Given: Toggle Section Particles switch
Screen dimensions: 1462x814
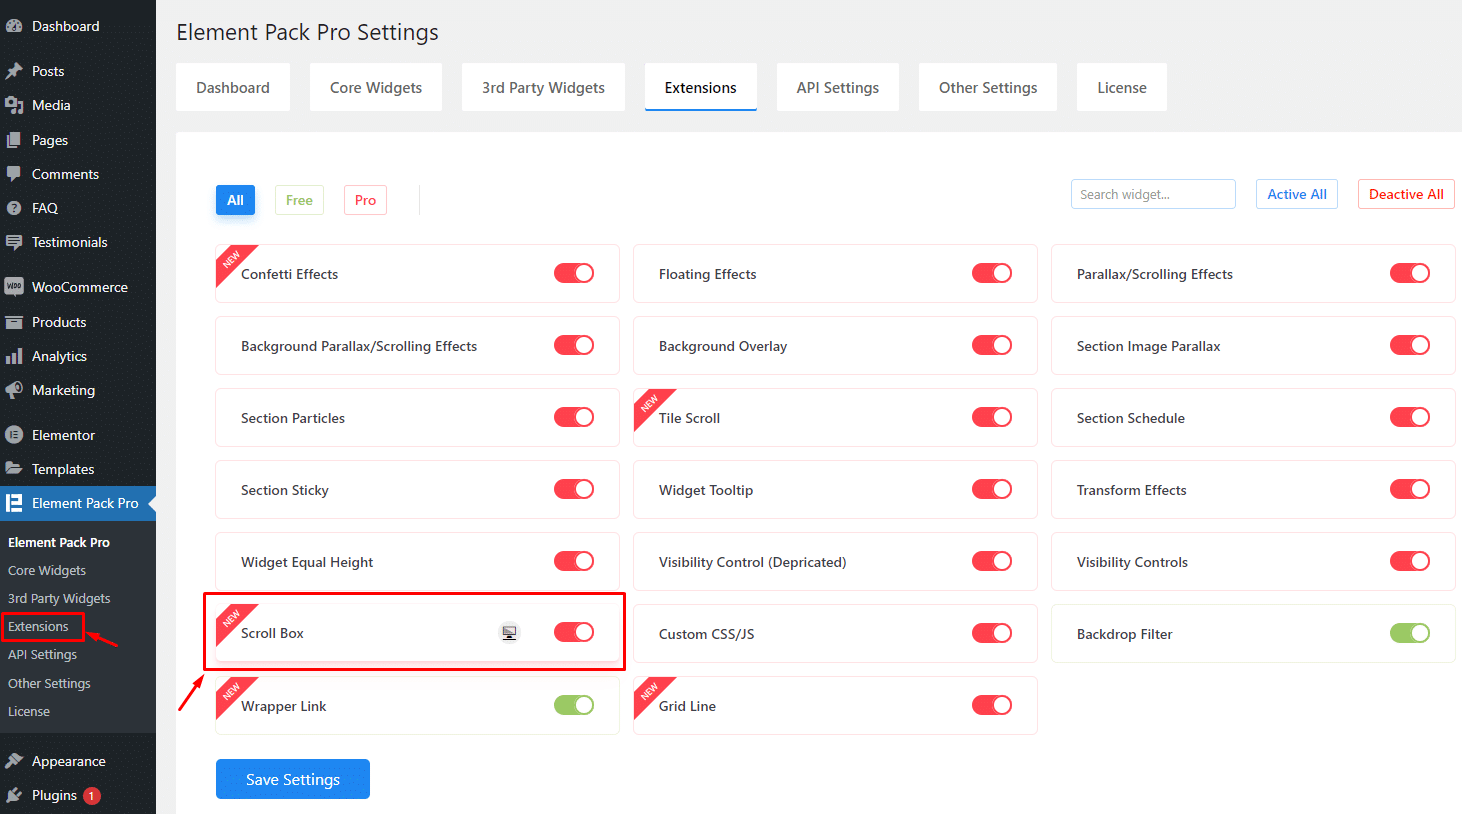Looking at the screenshot, I should 574,417.
